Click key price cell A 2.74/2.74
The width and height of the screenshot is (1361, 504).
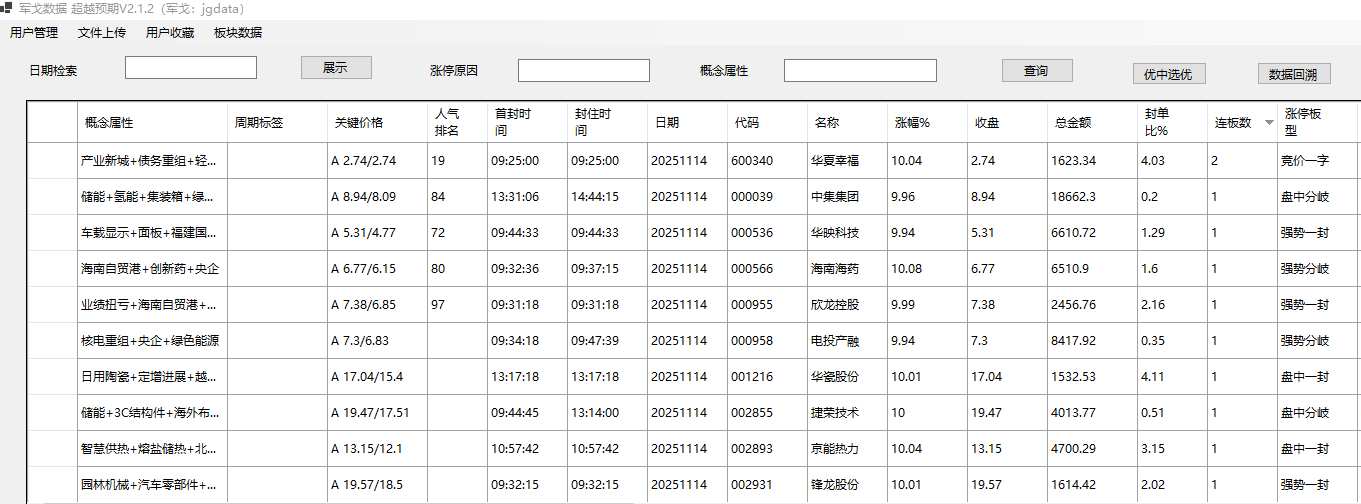[377, 161]
